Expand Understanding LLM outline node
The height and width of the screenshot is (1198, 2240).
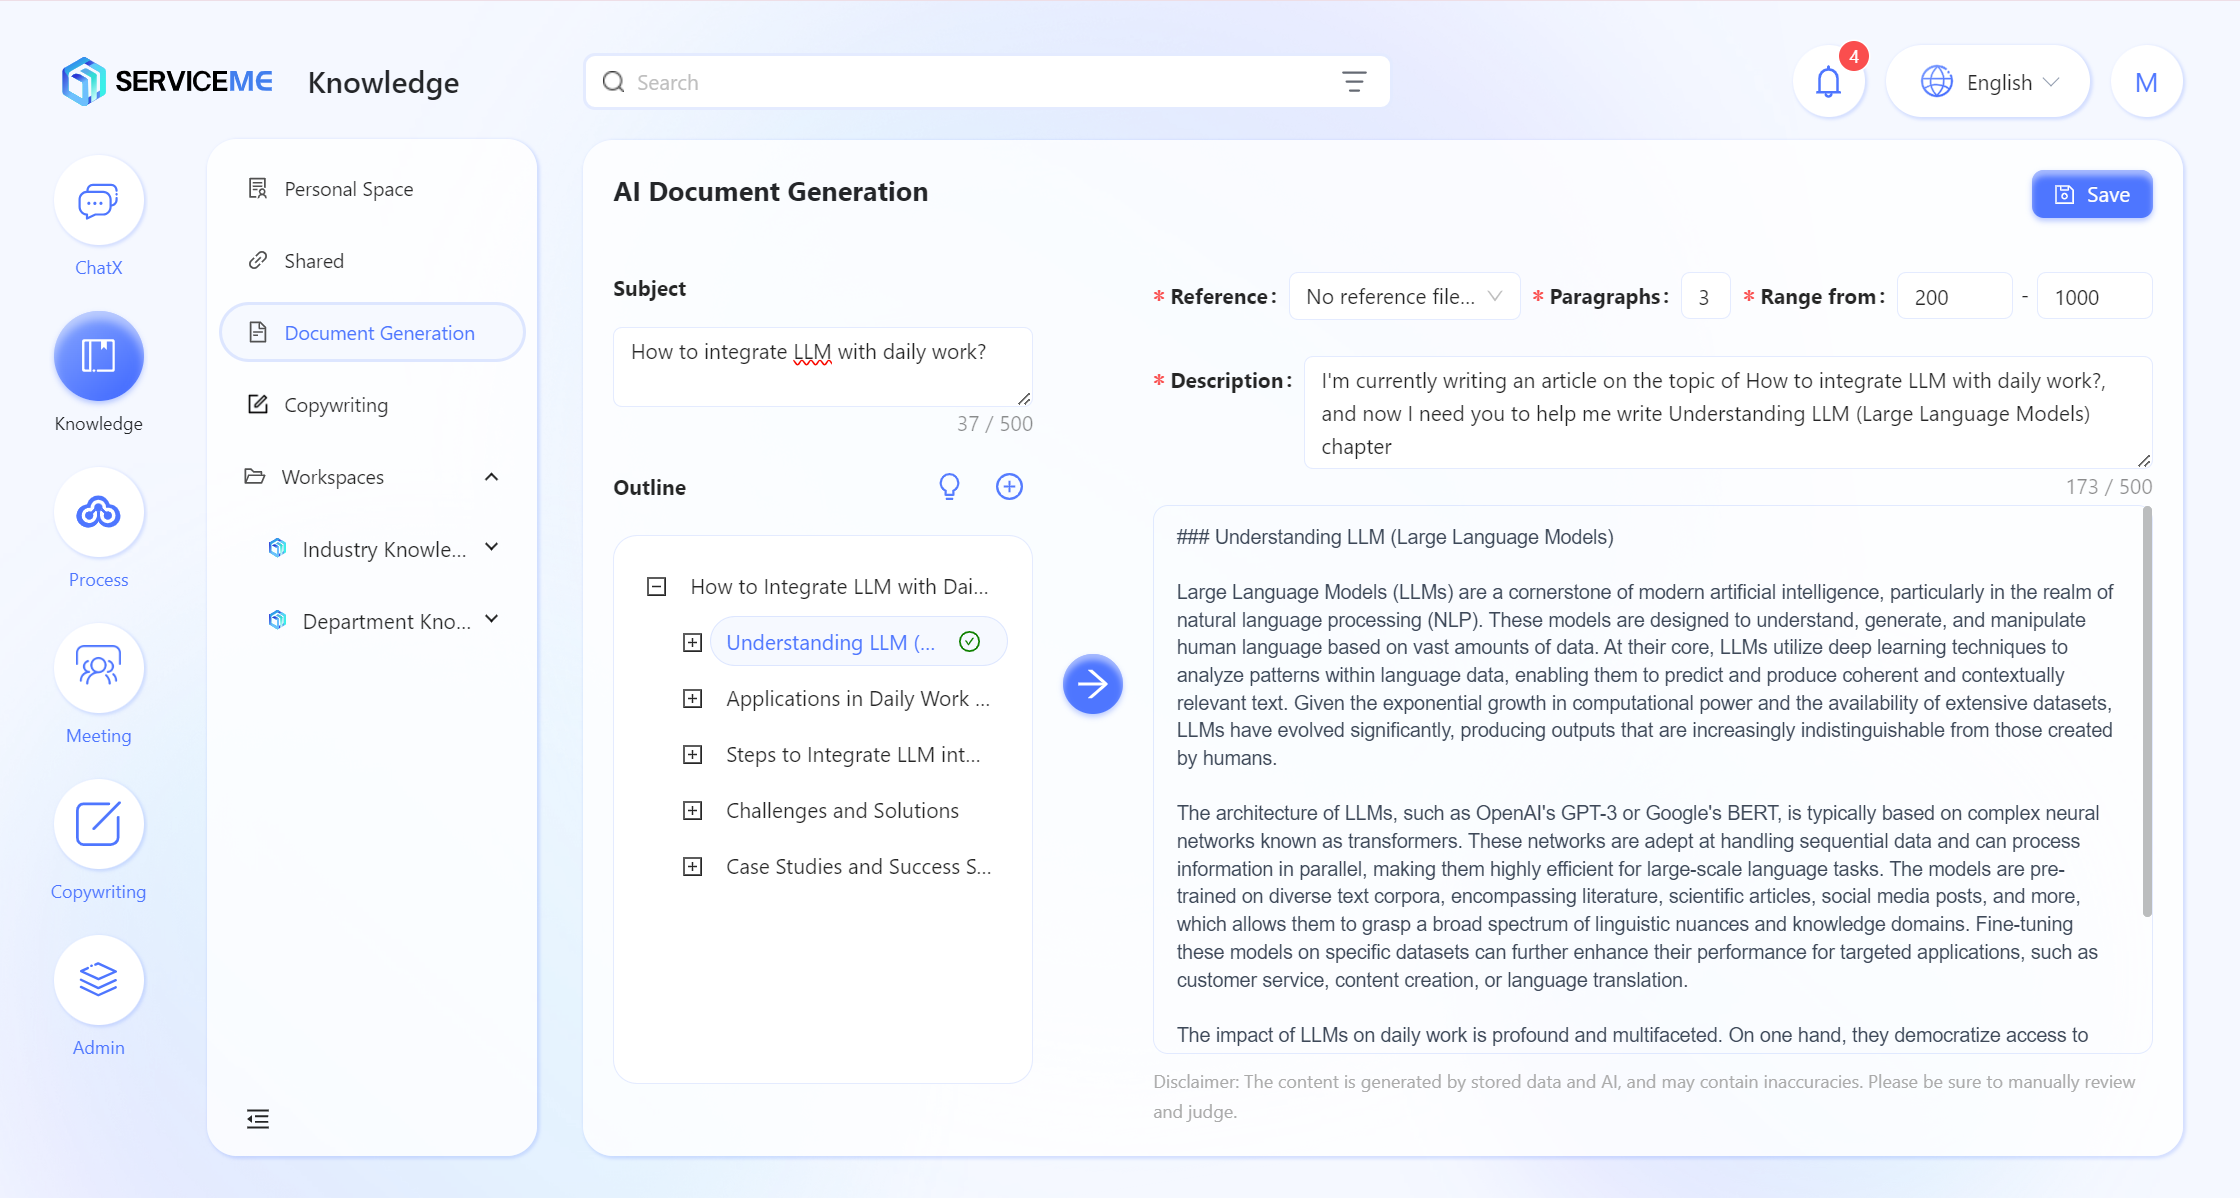click(x=692, y=643)
